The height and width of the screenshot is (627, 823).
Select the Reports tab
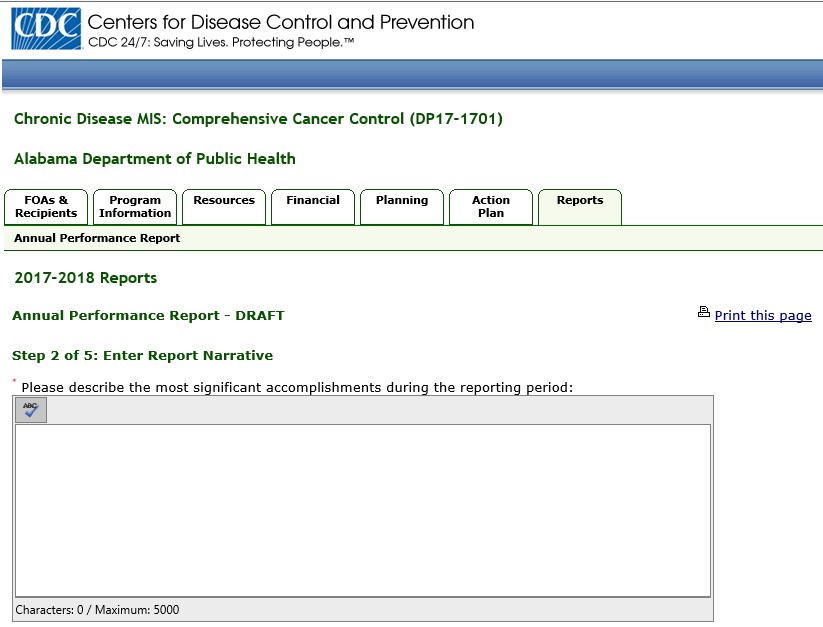580,201
